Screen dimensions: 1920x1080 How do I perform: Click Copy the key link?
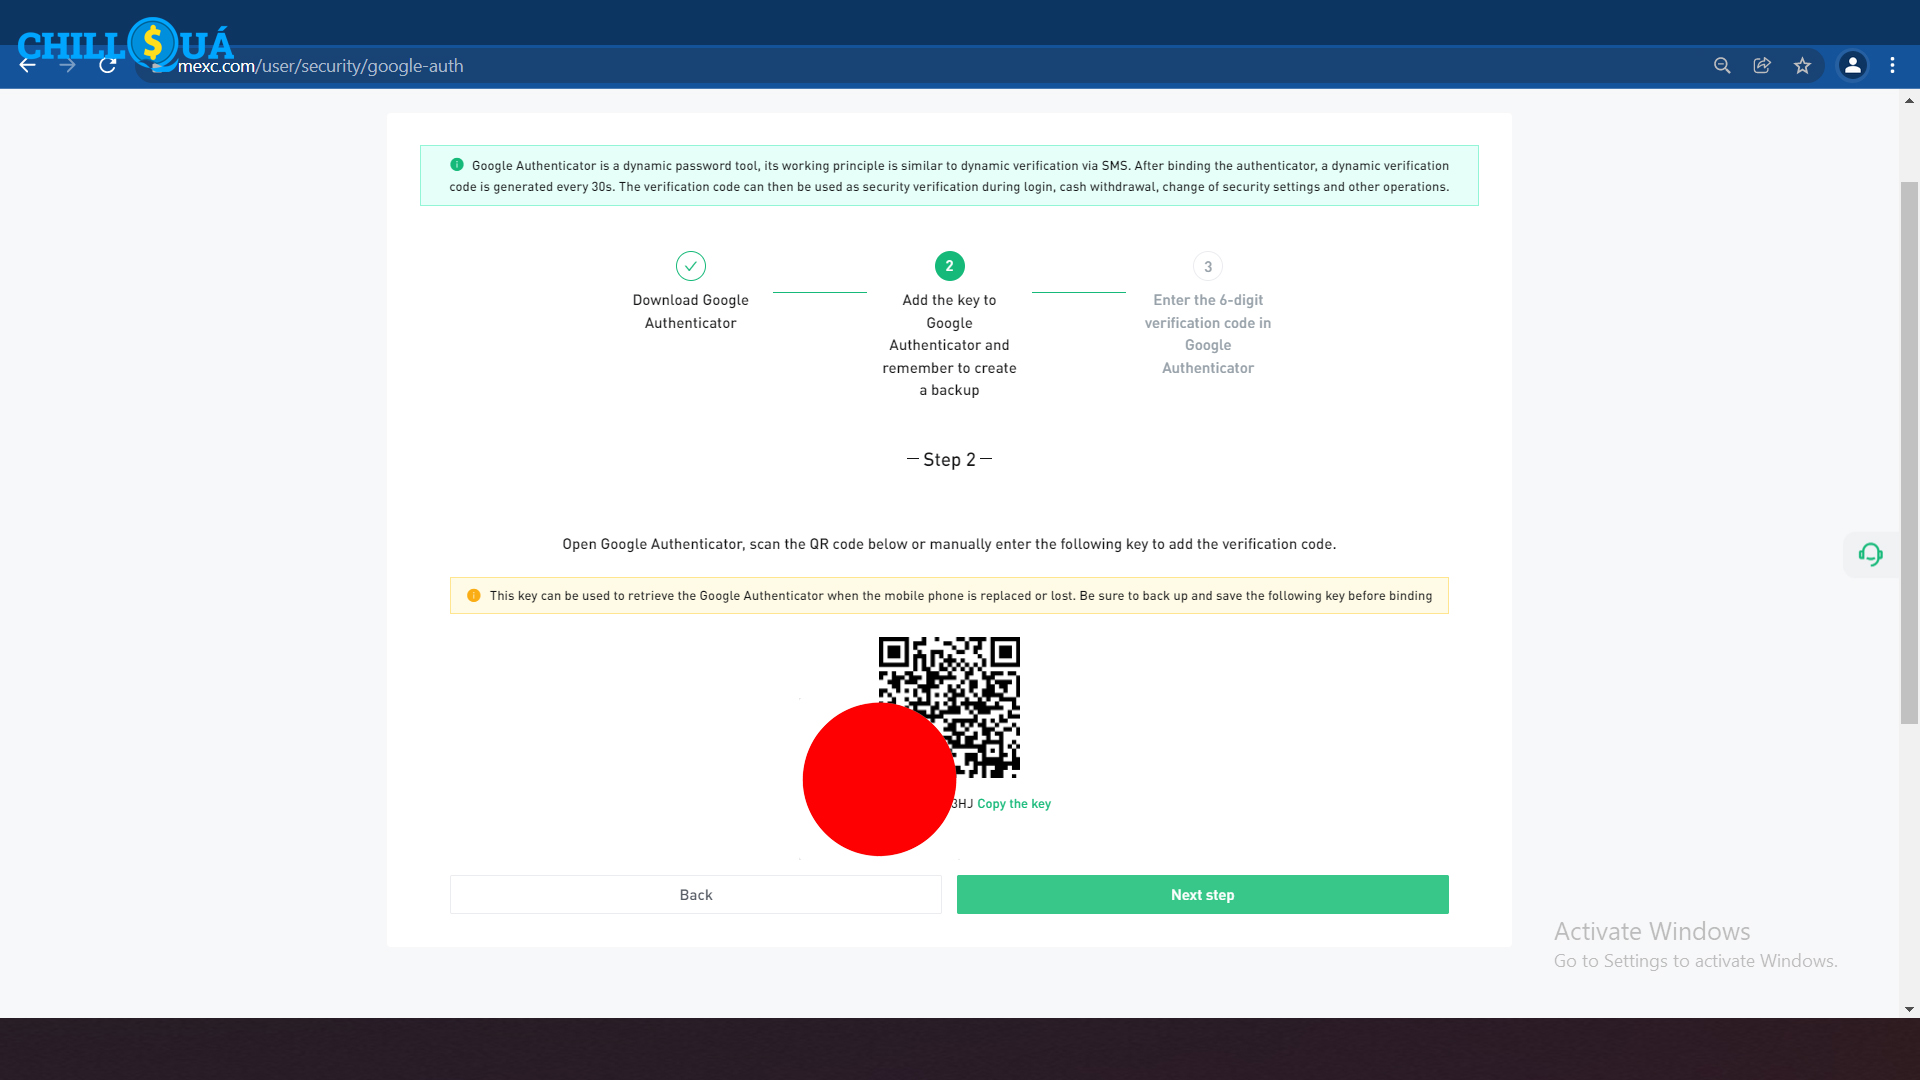coord(1013,804)
